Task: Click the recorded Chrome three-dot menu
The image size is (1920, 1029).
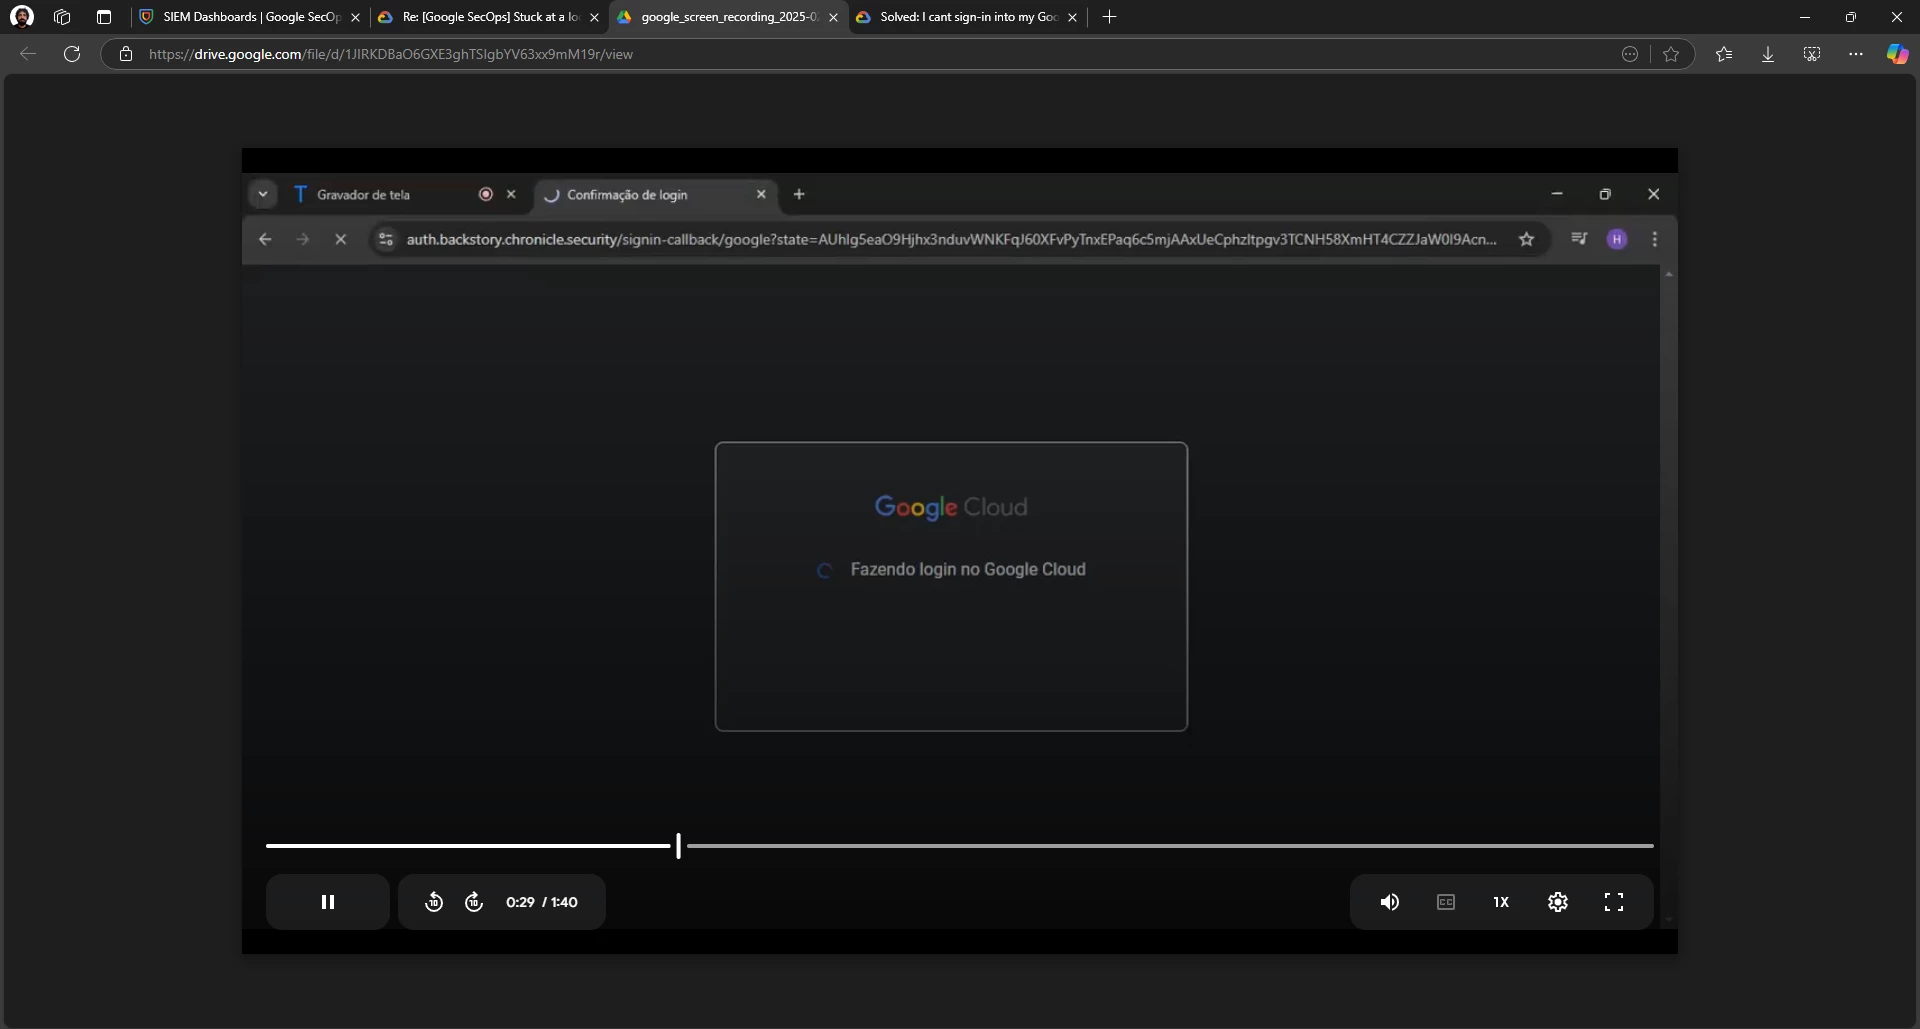Action: point(1655,239)
